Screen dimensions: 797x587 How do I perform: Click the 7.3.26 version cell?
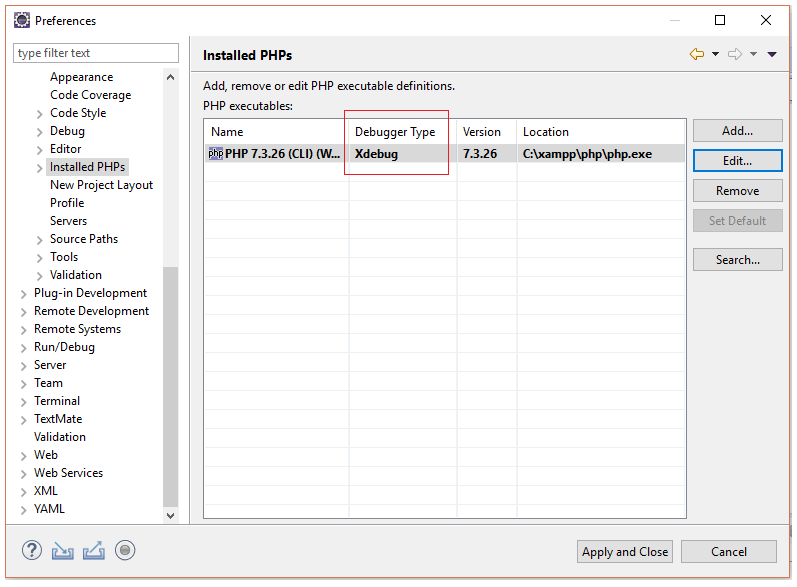click(x=480, y=153)
